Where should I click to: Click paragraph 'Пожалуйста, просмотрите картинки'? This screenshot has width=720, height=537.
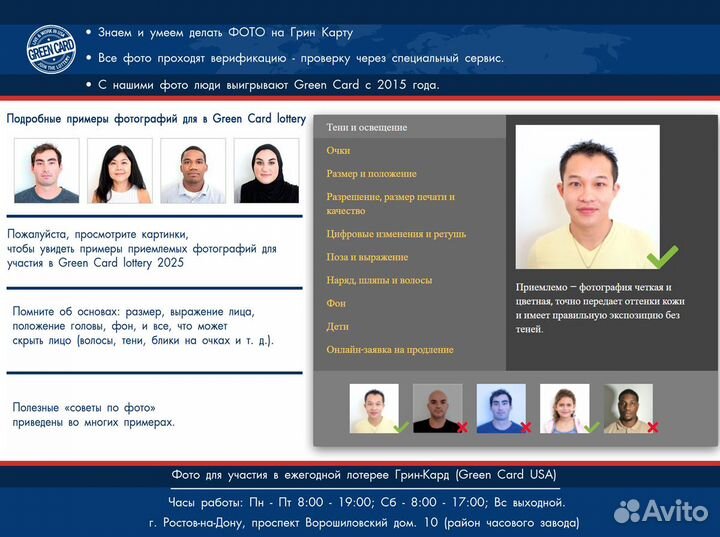pos(141,249)
